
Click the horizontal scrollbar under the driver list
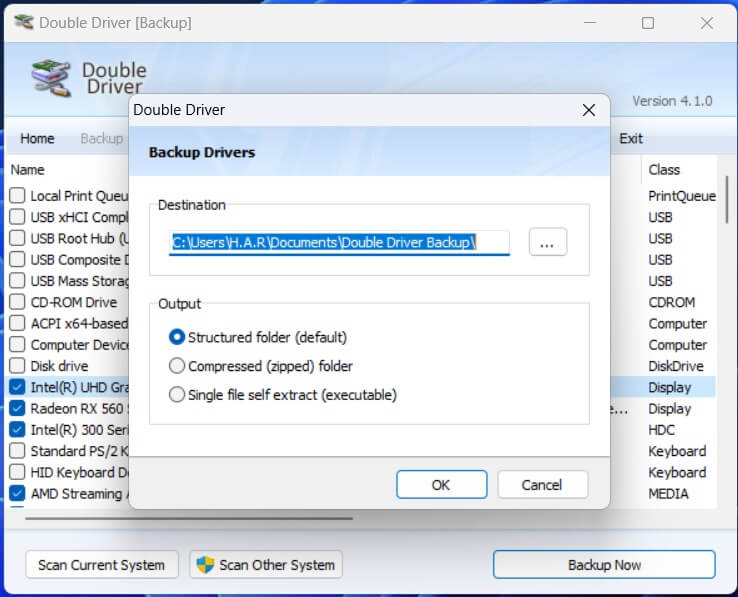(x=189, y=518)
